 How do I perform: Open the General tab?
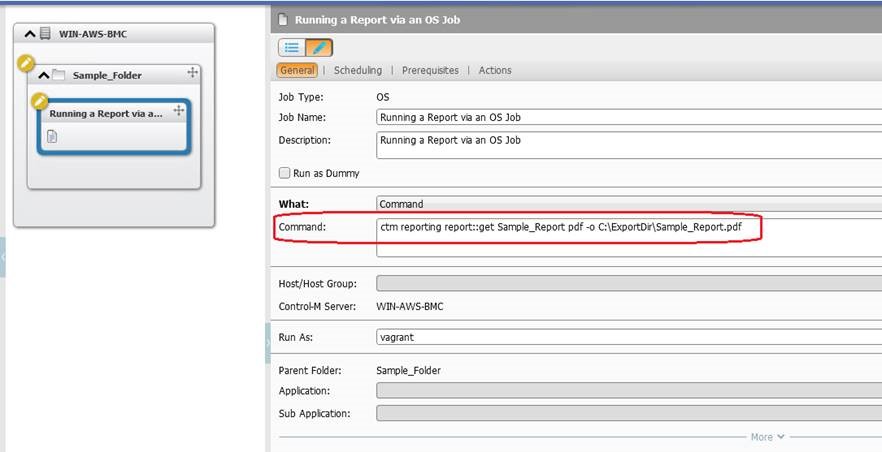click(297, 70)
